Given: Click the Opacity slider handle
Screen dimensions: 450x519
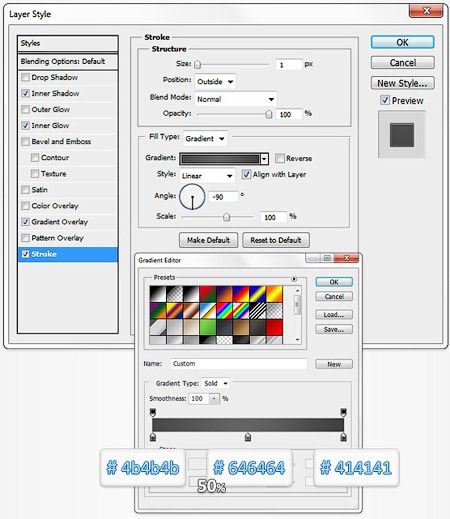Looking at the screenshot, I should pyautogui.click(x=269, y=114).
